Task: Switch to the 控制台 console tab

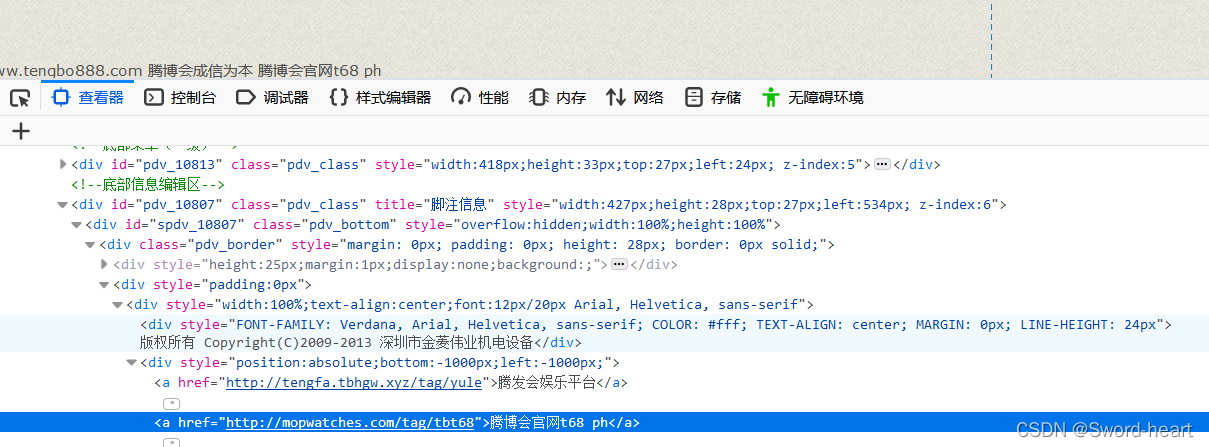Action: 180,98
